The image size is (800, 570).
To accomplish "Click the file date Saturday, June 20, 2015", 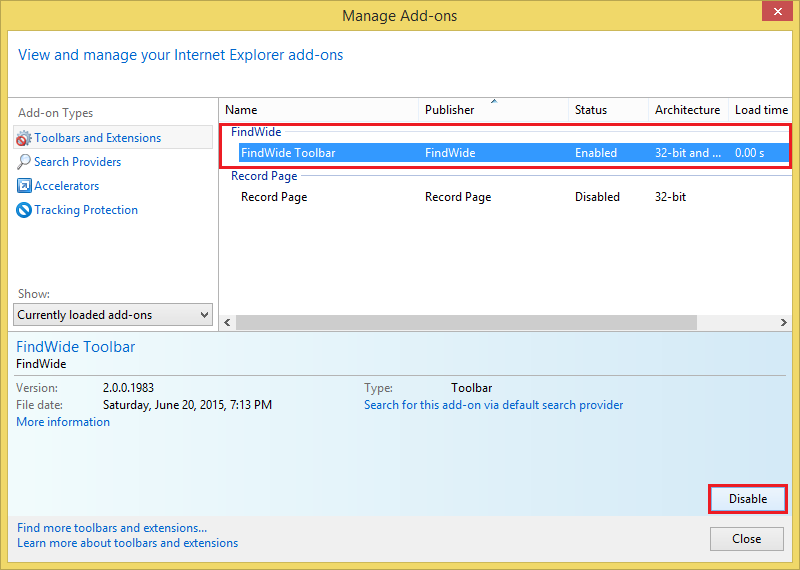I will (x=188, y=405).
